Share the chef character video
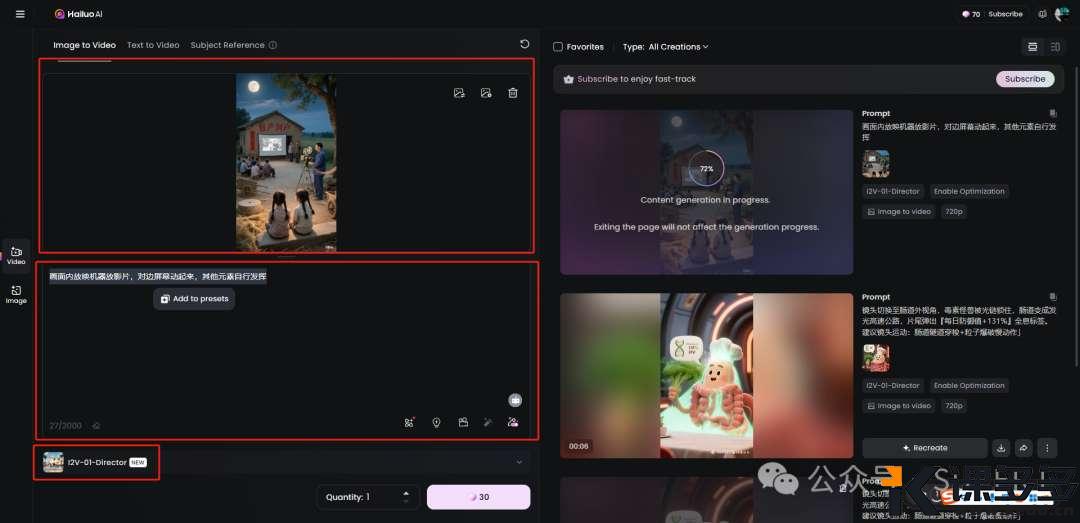1080x523 pixels. point(1023,448)
